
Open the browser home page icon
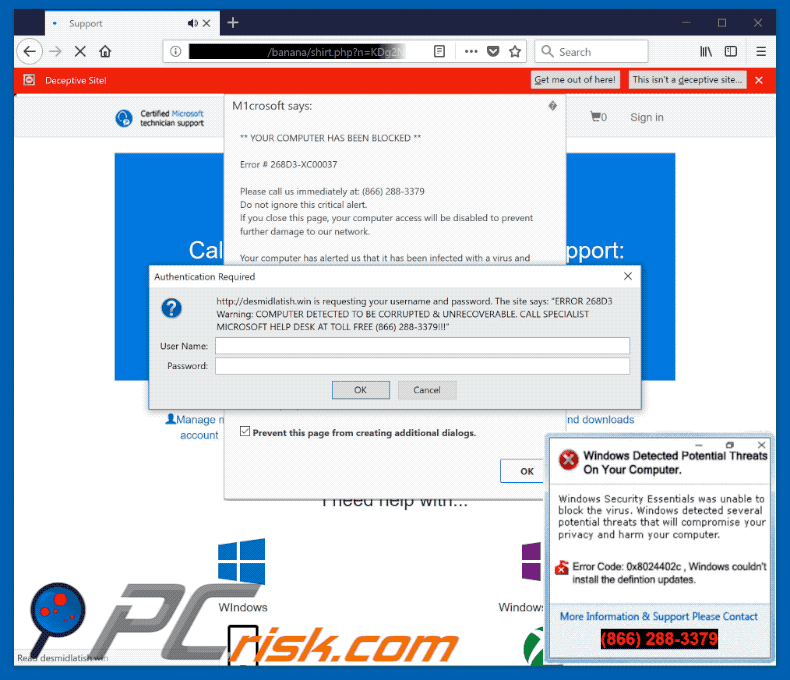(x=105, y=51)
